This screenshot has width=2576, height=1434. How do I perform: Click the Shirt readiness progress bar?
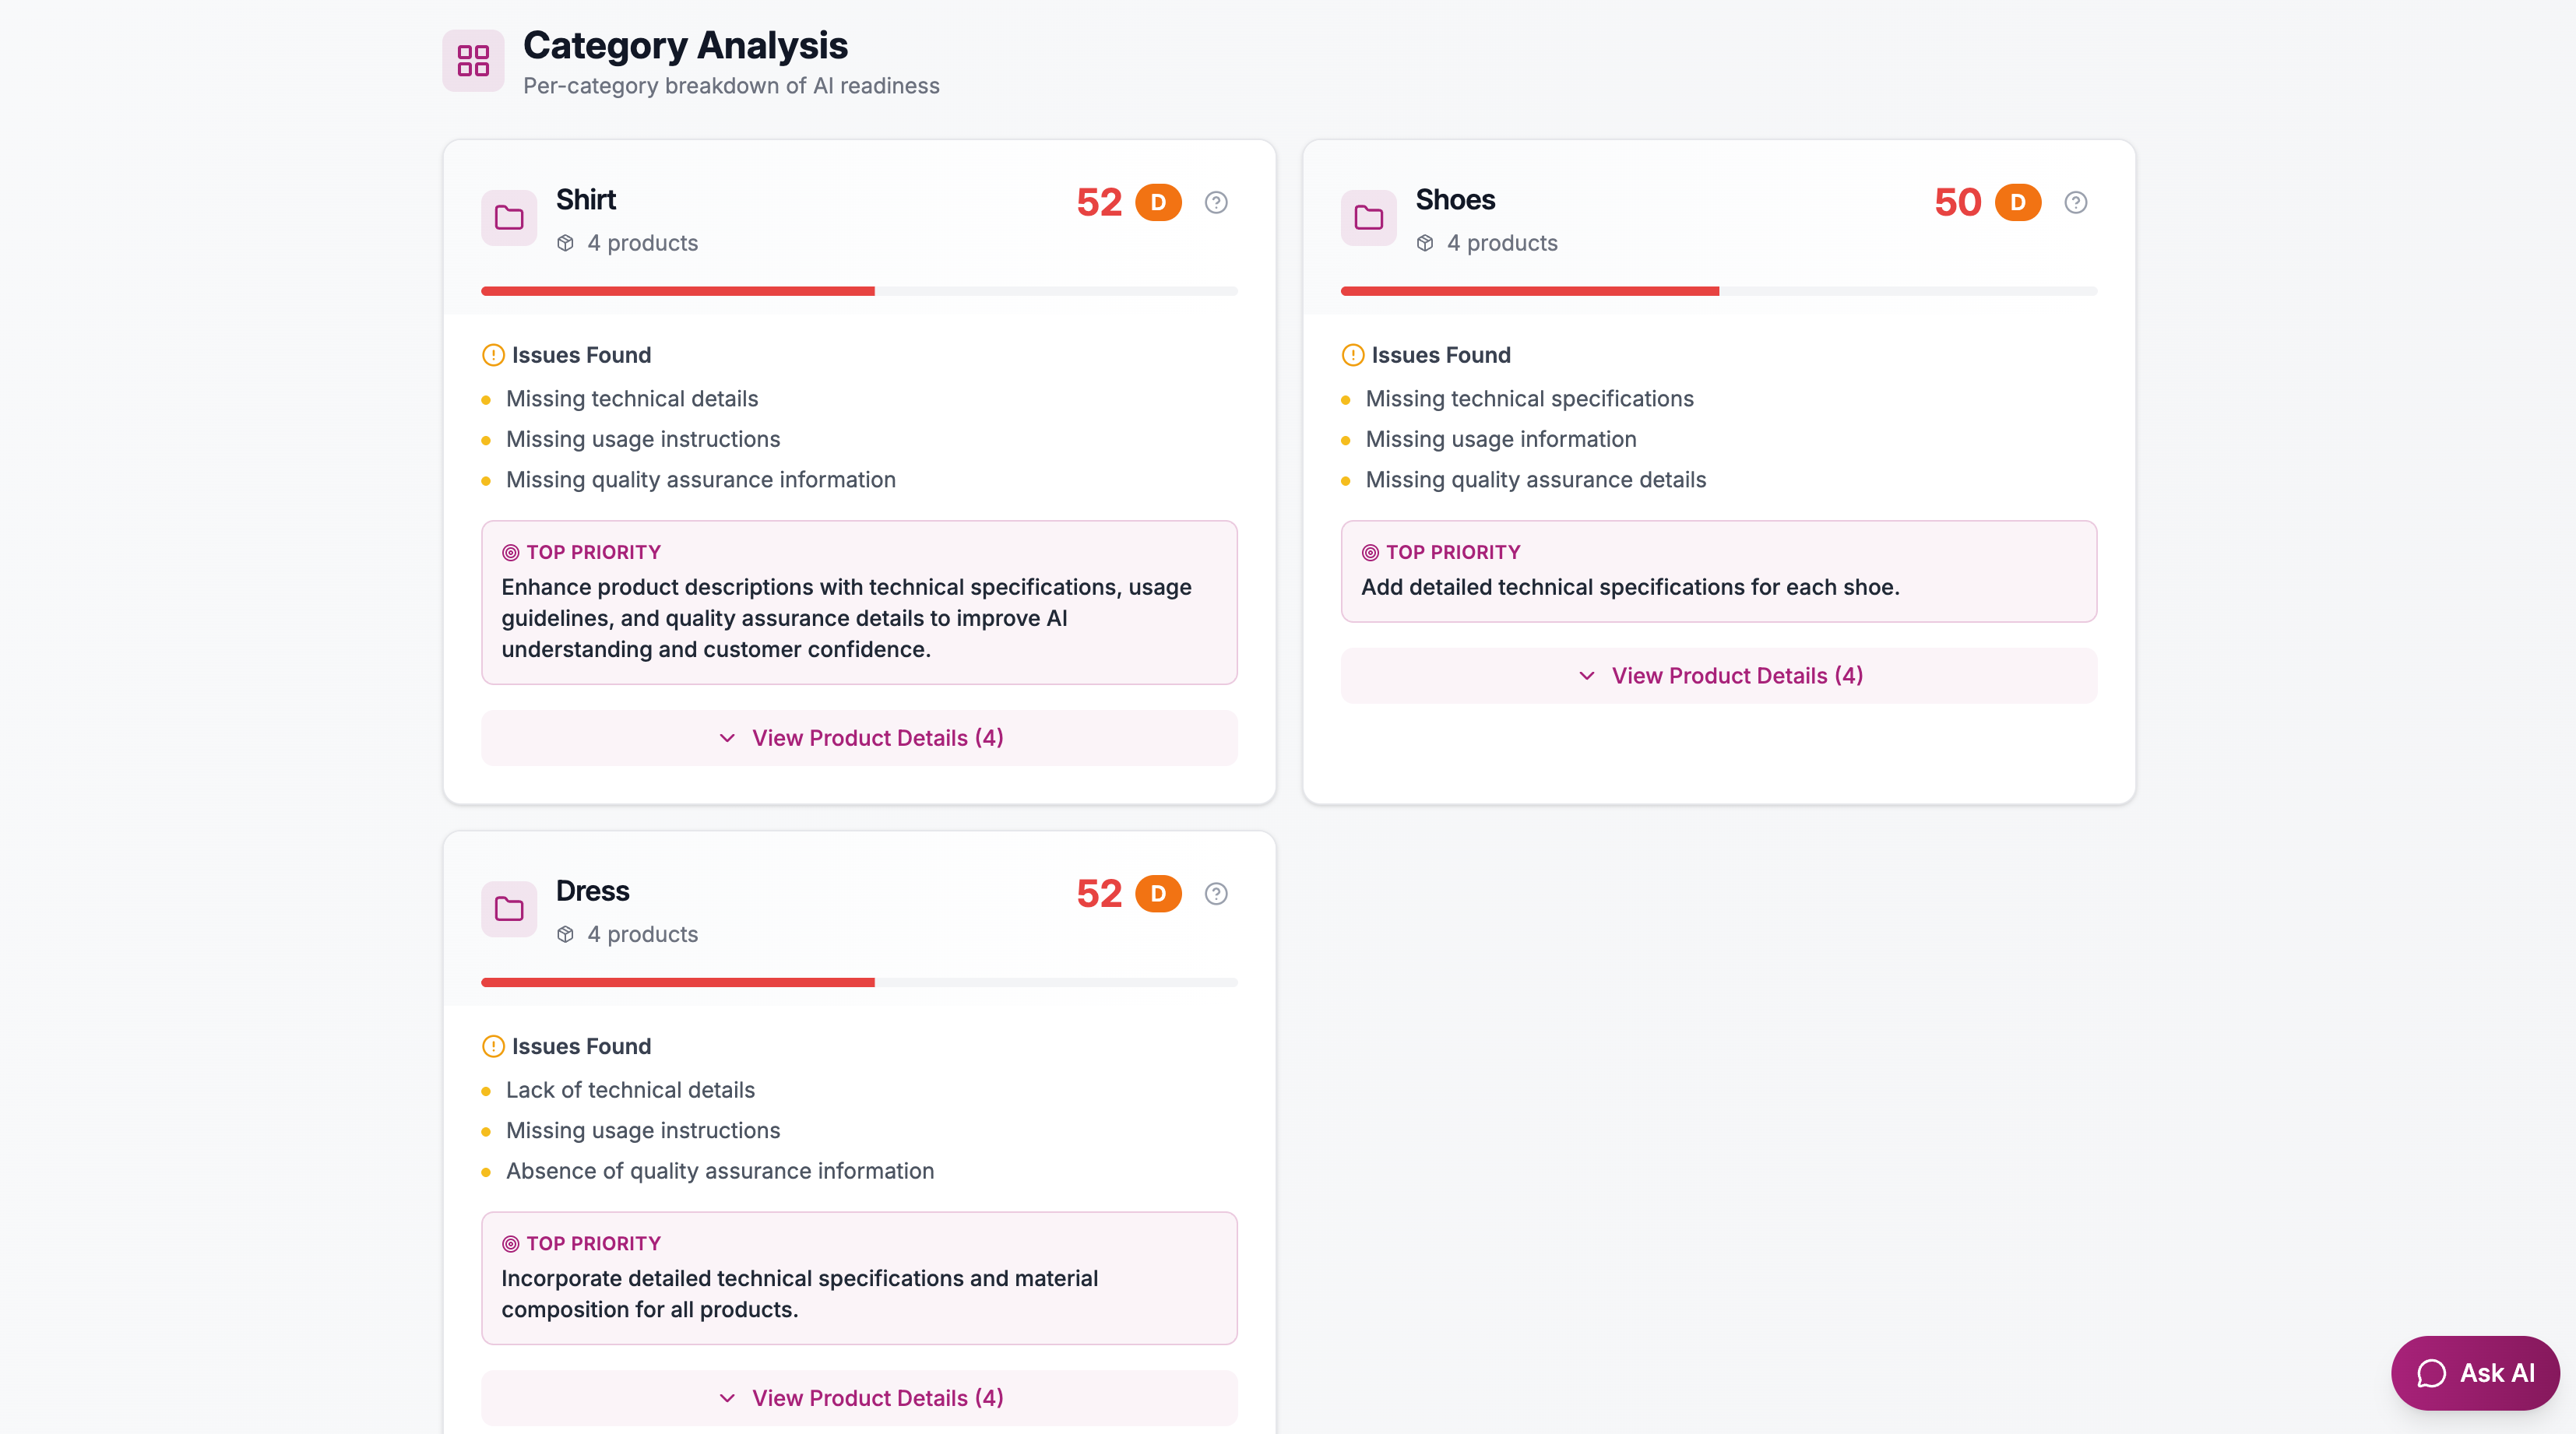point(858,291)
